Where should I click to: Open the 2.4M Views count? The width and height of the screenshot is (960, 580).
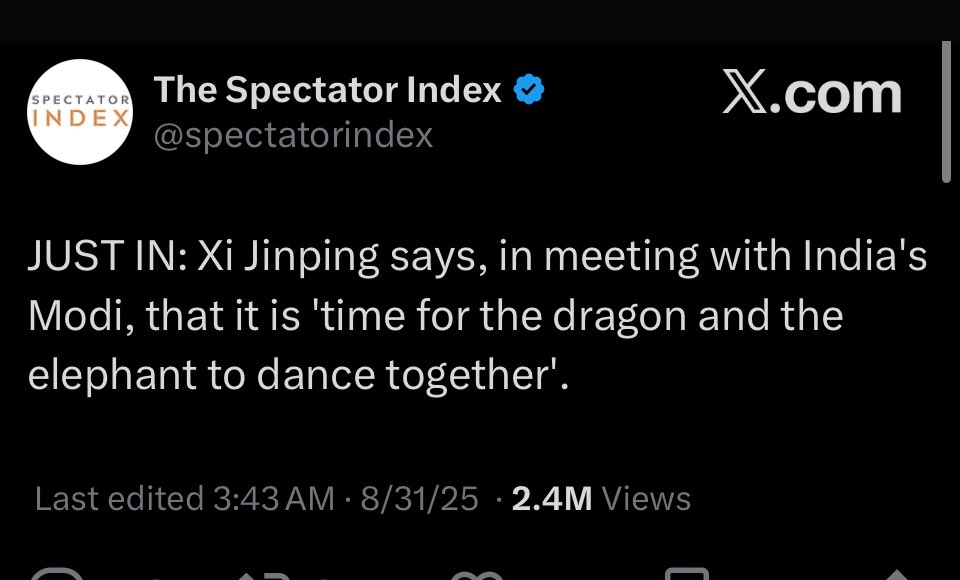(601, 498)
